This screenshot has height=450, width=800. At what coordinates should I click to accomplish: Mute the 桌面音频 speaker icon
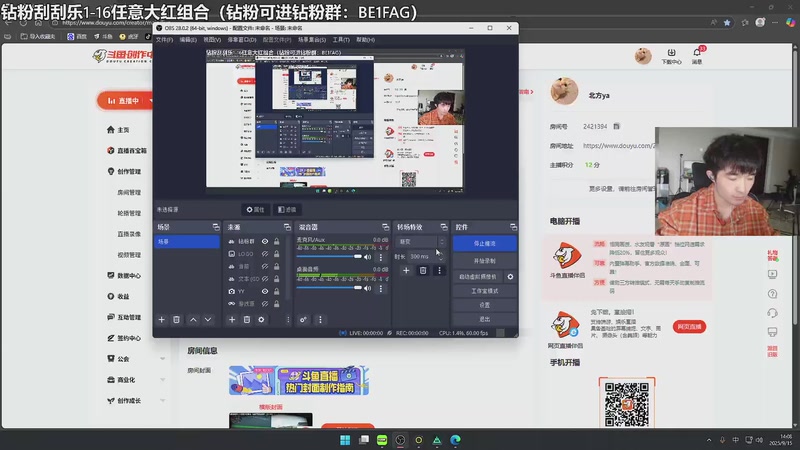(x=368, y=288)
